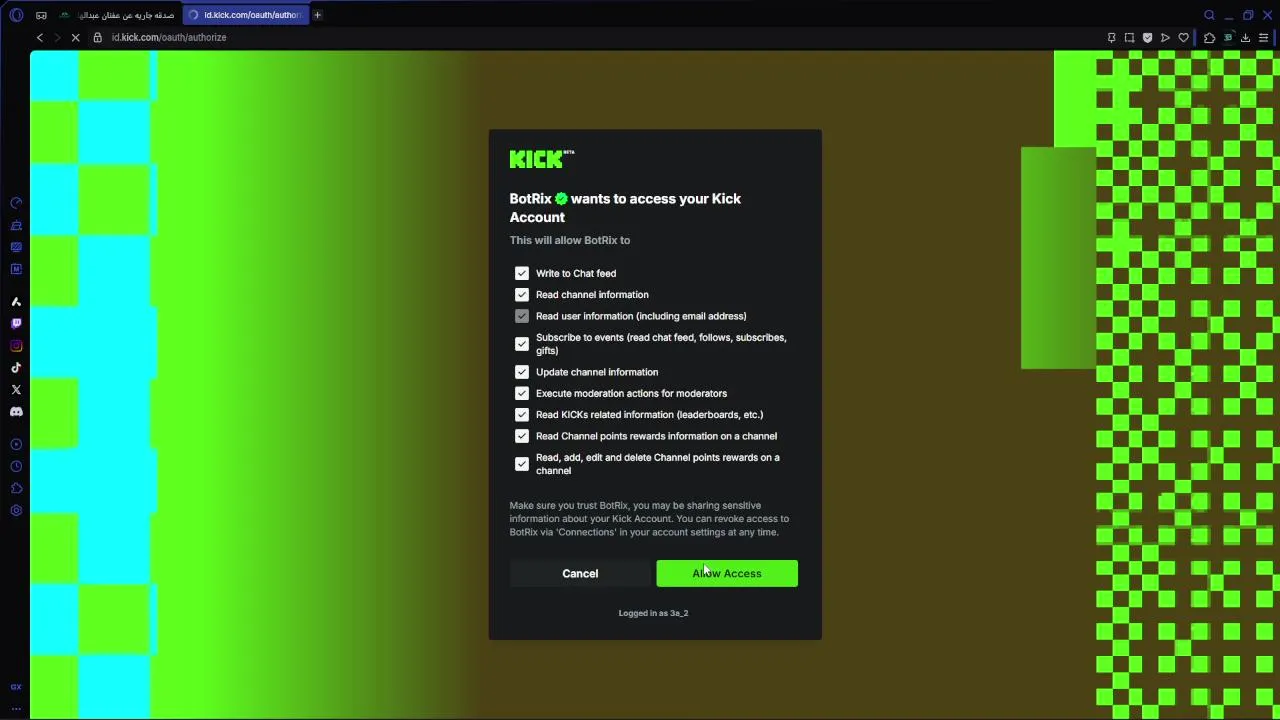Click the BotRix verified badge
Screen dimensions: 1280x720
click(x=561, y=199)
